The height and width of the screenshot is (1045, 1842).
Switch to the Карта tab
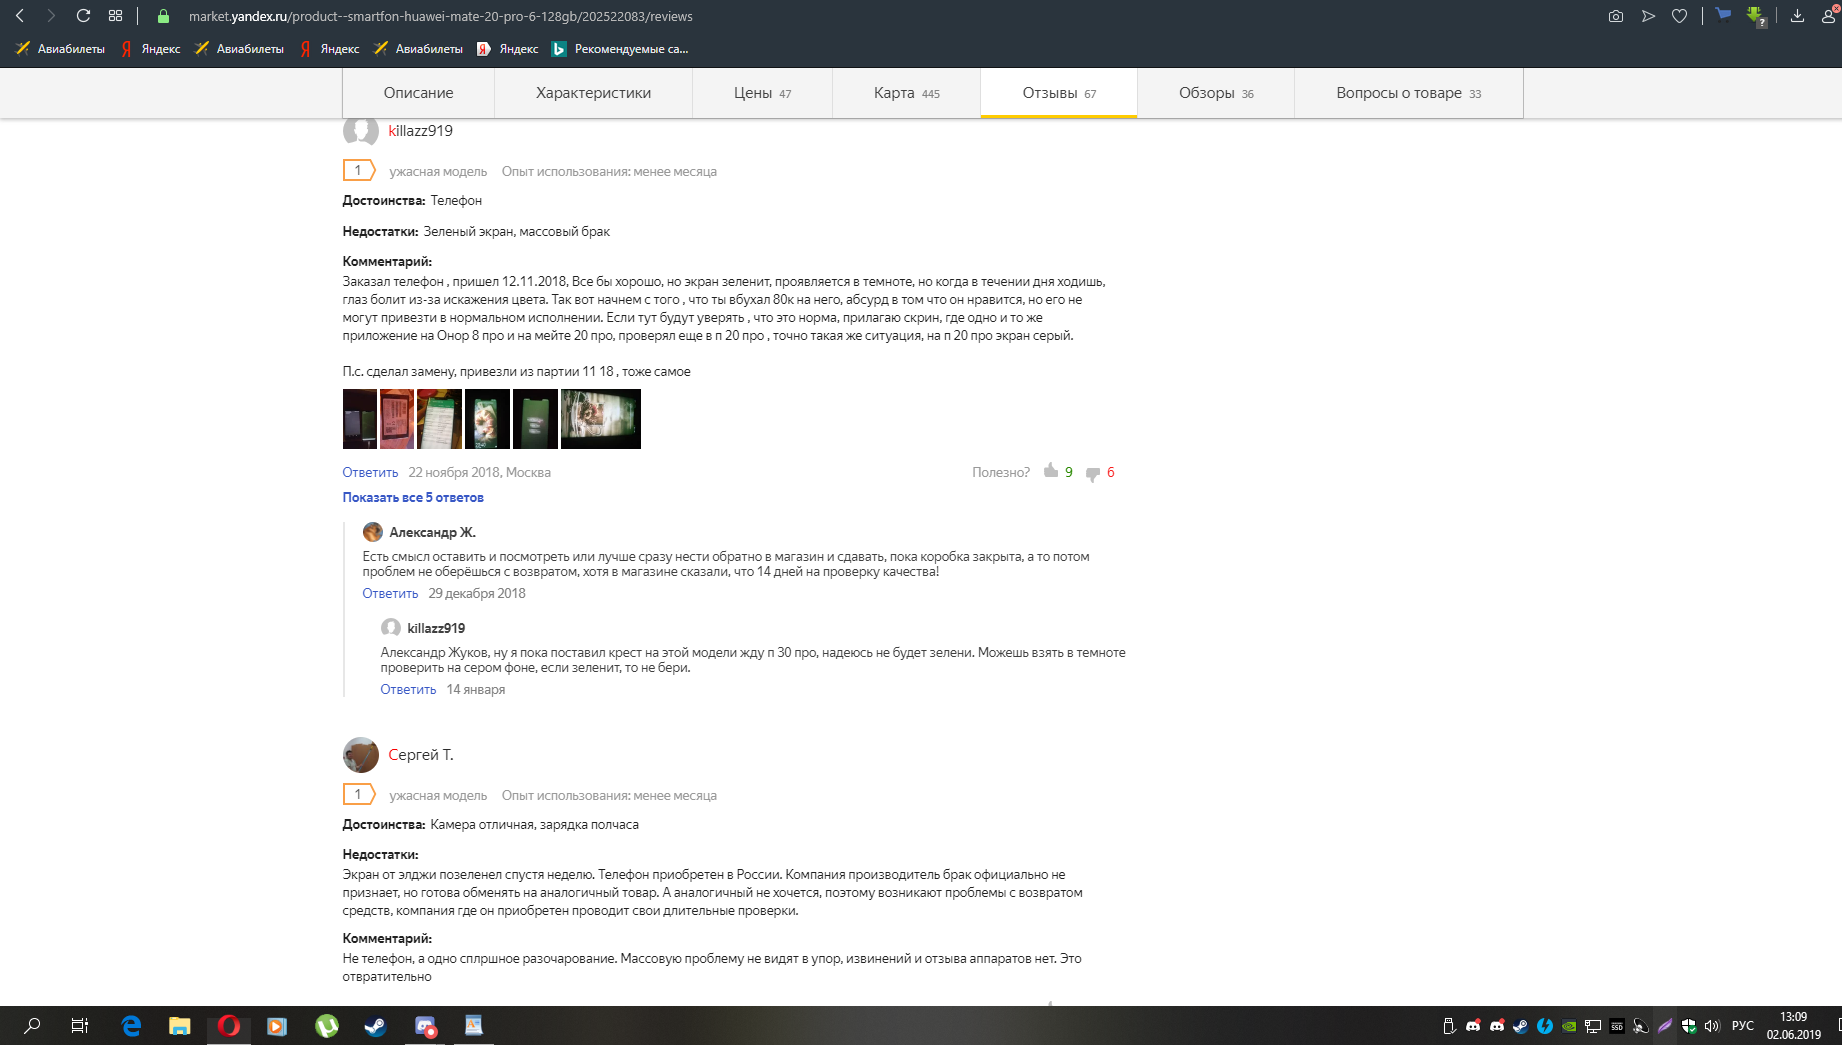[x=906, y=93]
